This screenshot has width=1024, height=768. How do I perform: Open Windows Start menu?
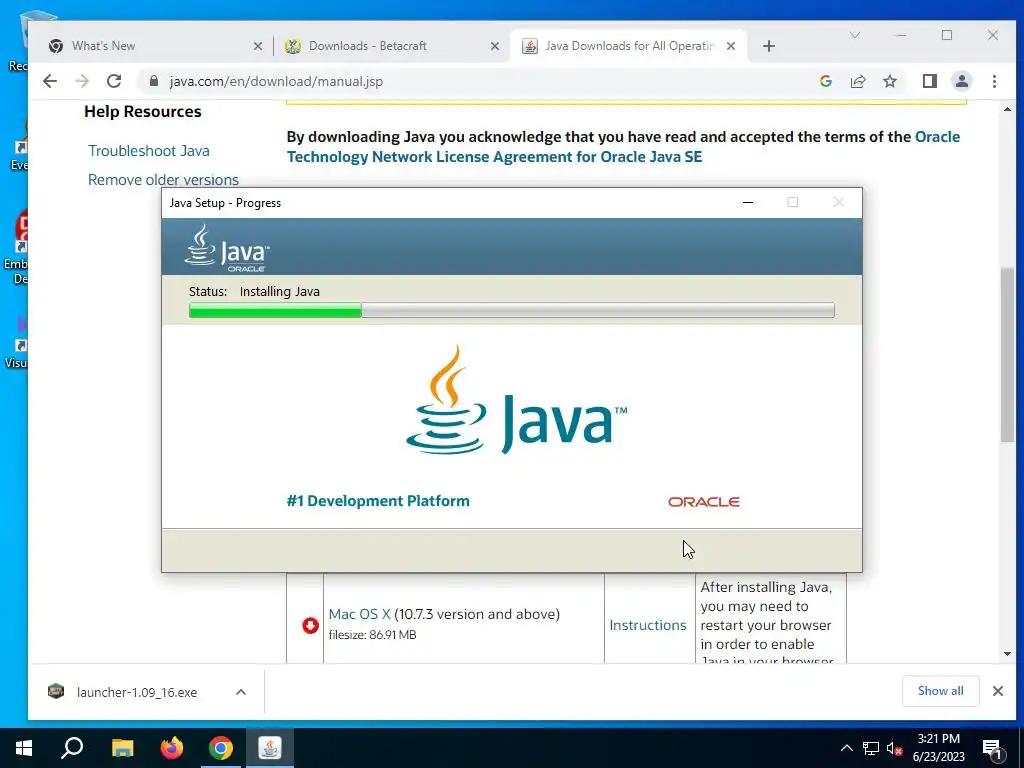[24, 748]
